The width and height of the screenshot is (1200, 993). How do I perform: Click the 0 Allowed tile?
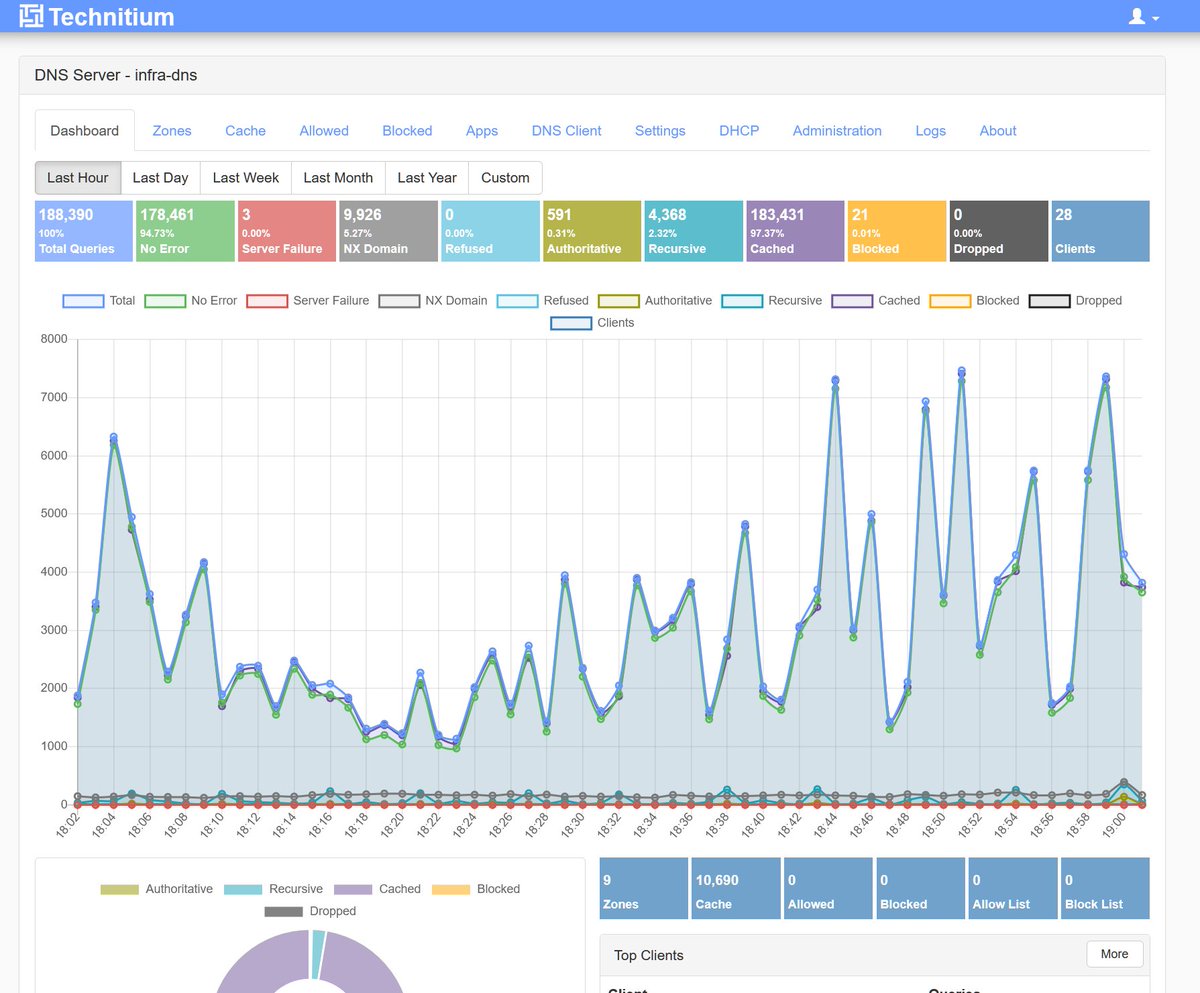click(828, 888)
